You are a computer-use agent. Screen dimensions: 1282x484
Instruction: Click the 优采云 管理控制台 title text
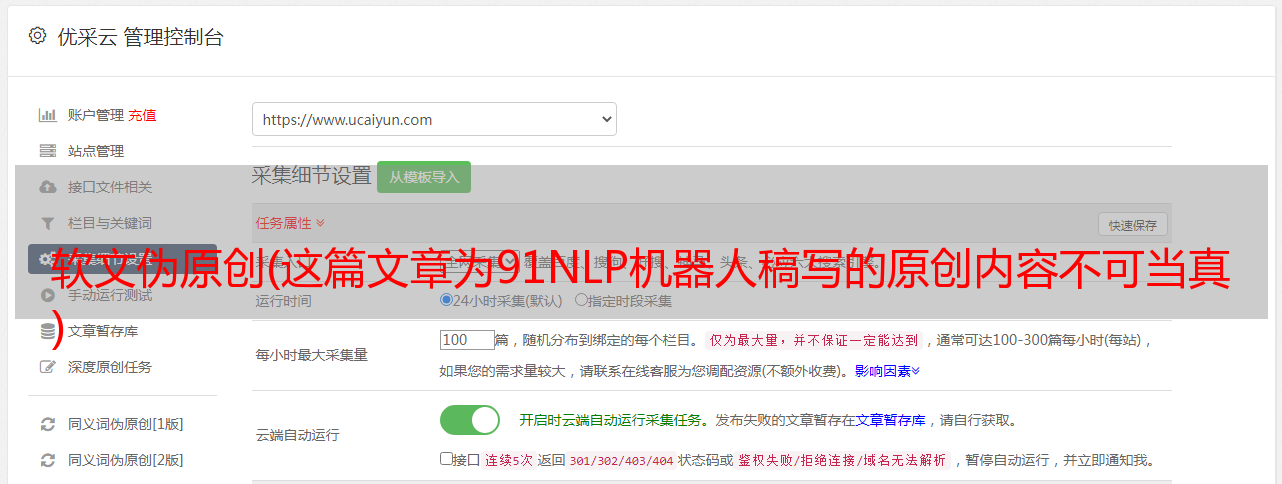[x=140, y=37]
